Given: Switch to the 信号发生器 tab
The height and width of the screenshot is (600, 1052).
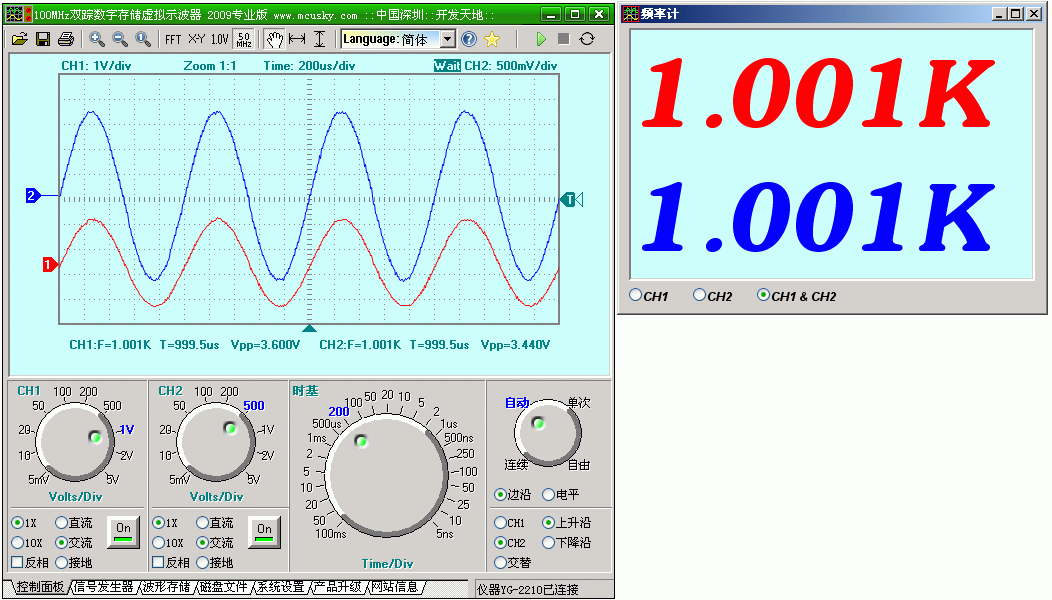Looking at the screenshot, I should pyautogui.click(x=103, y=587).
